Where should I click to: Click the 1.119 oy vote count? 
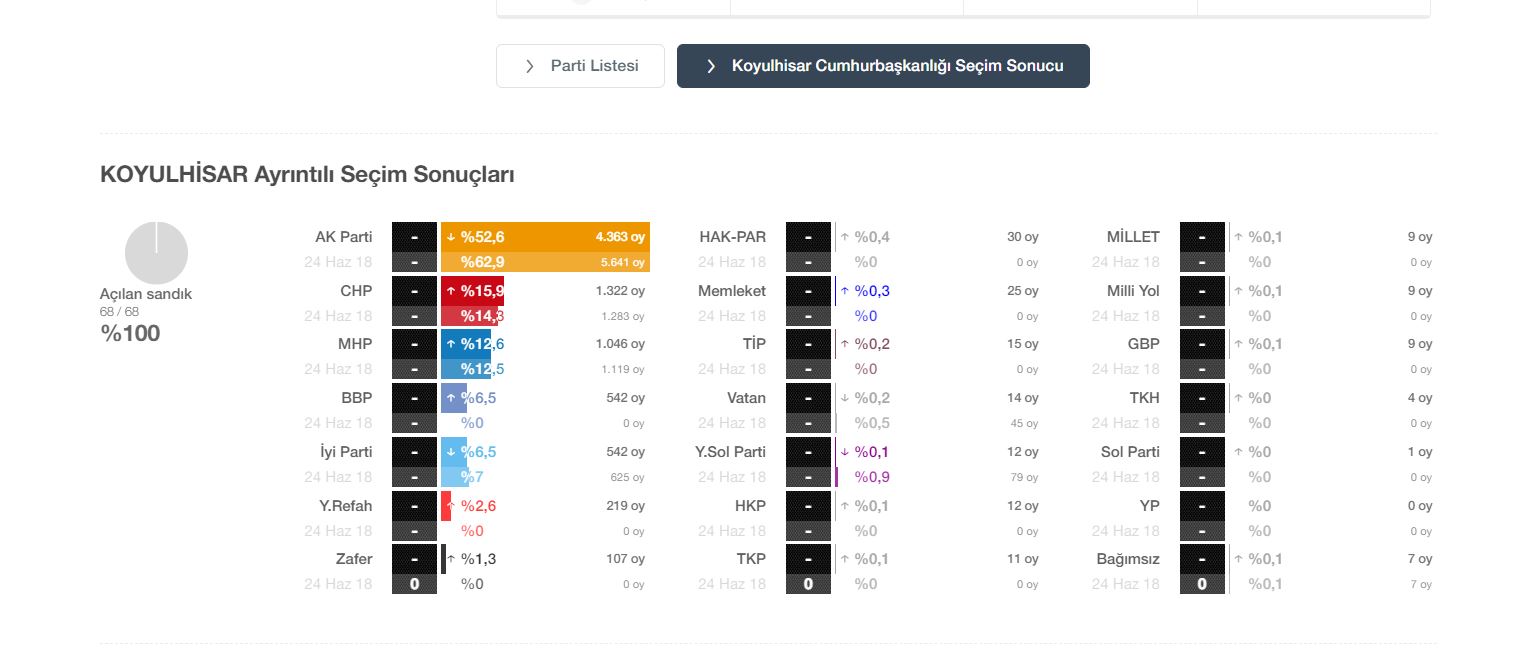(x=623, y=369)
